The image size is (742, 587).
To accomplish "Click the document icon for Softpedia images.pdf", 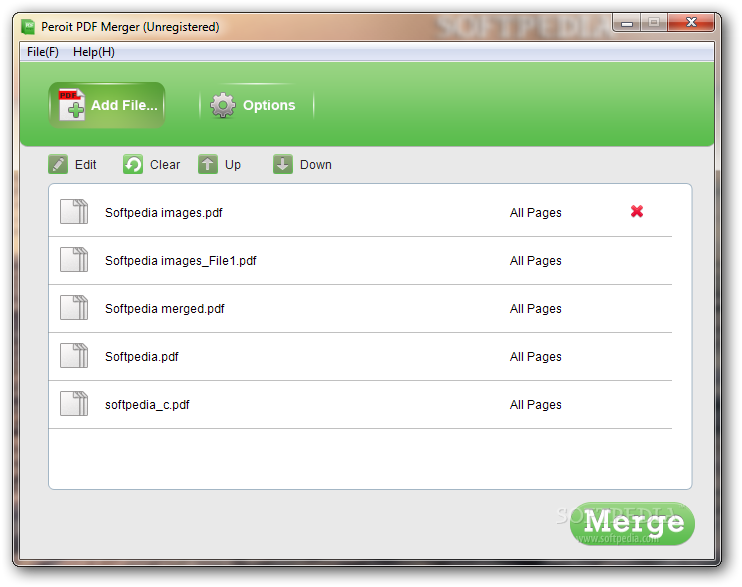I will point(74,211).
